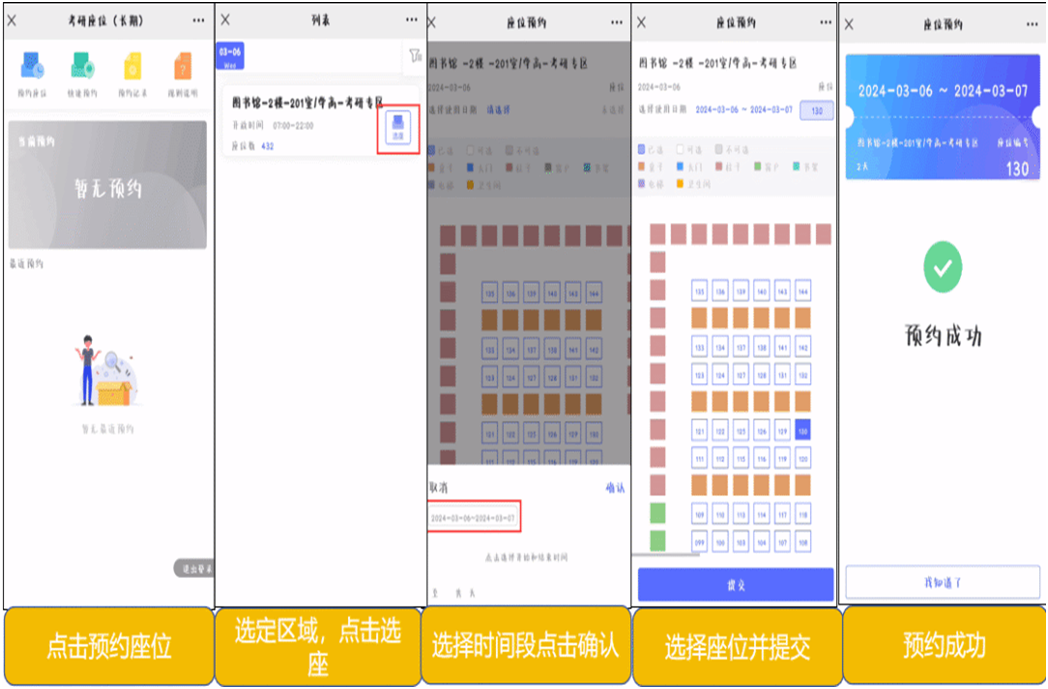This screenshot has height=689, width=1048.
Task: Toggle seat 130 on the seat map
Action: (802, 431)
